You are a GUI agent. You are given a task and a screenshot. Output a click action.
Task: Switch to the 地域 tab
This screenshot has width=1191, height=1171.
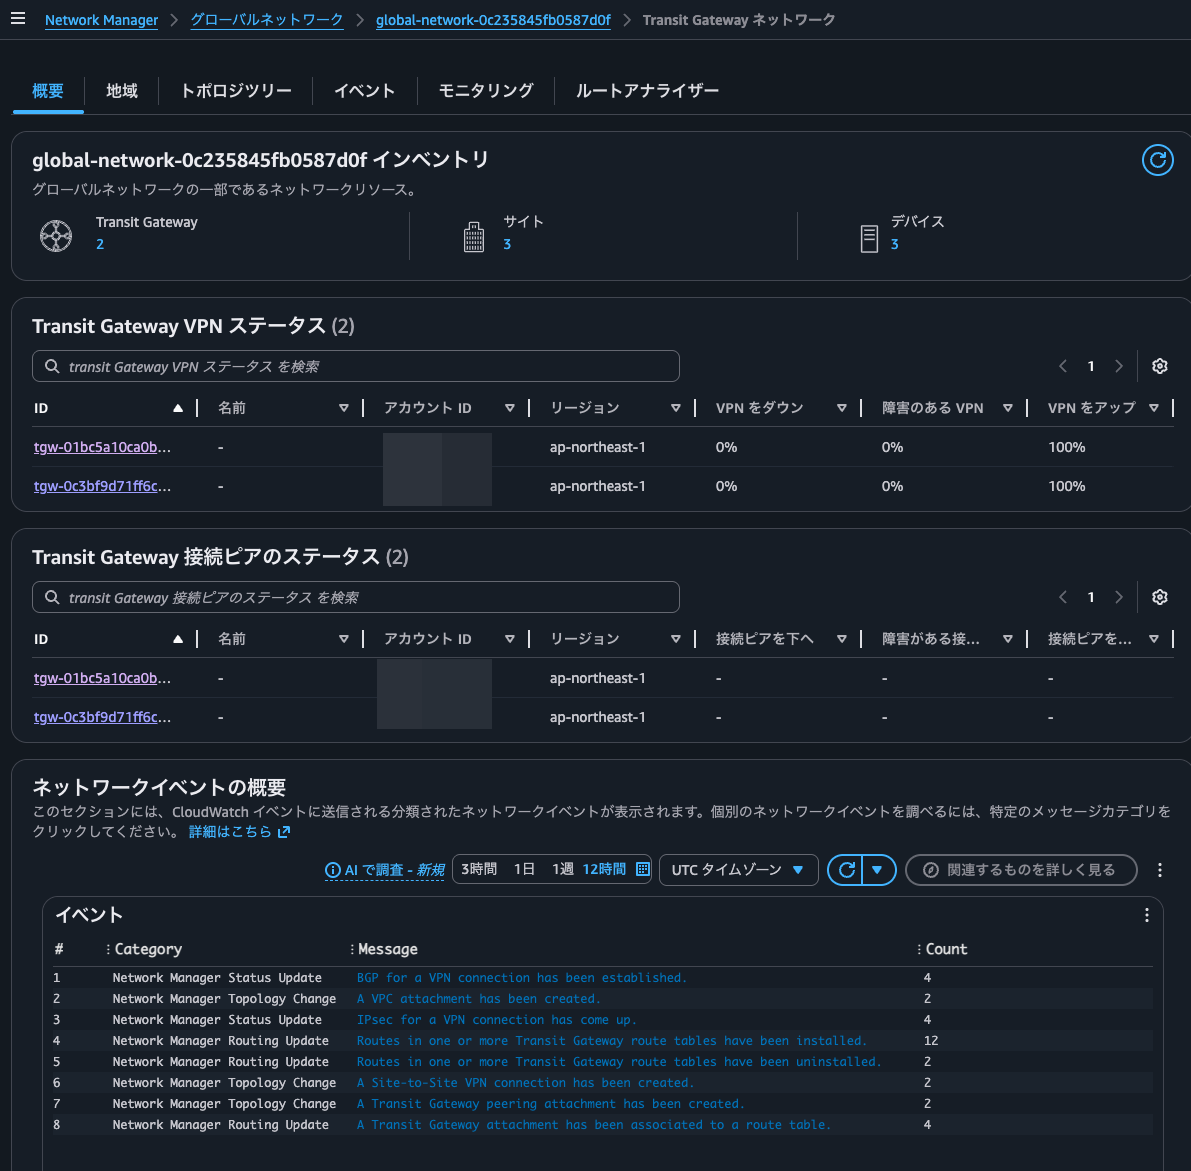(122, 91)
